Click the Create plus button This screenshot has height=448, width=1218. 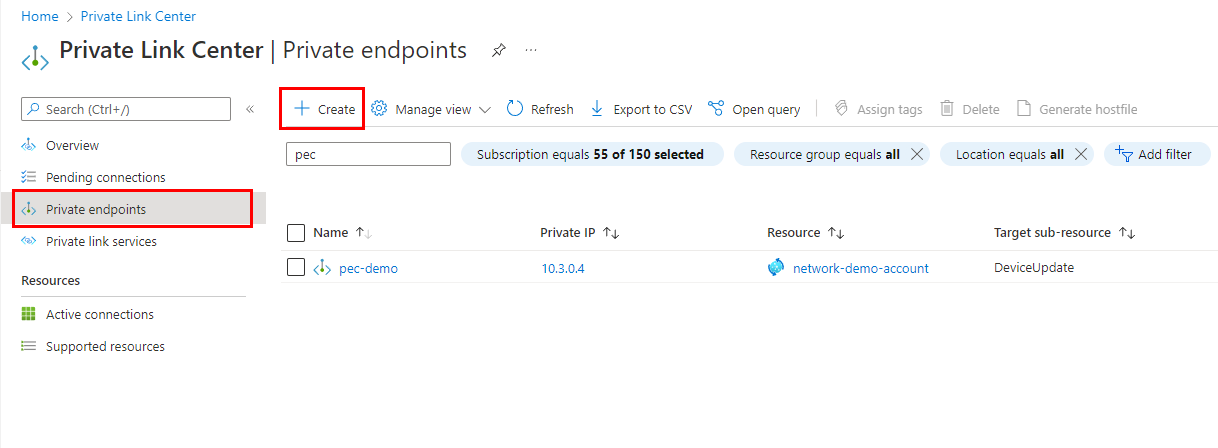click(x=323, y=109)
